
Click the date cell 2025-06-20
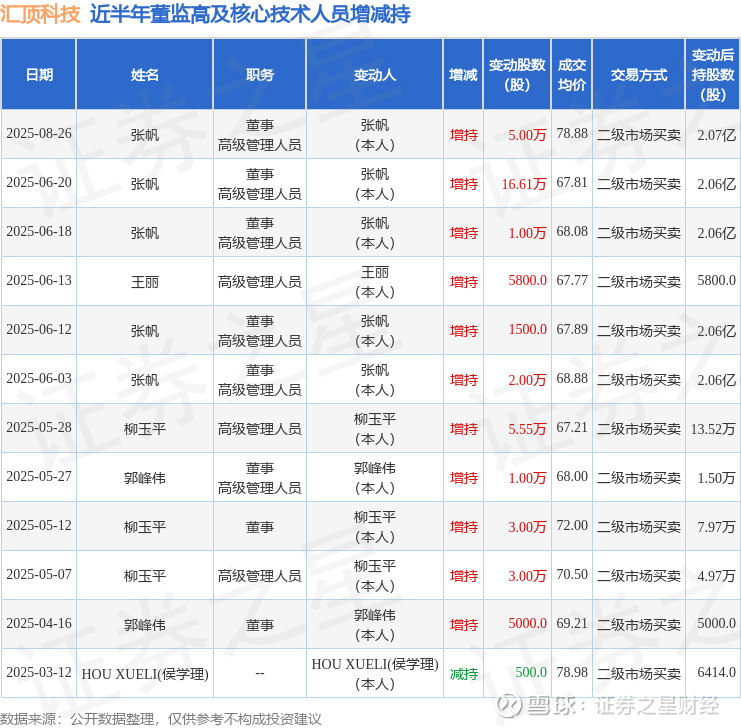pos(39,182)
